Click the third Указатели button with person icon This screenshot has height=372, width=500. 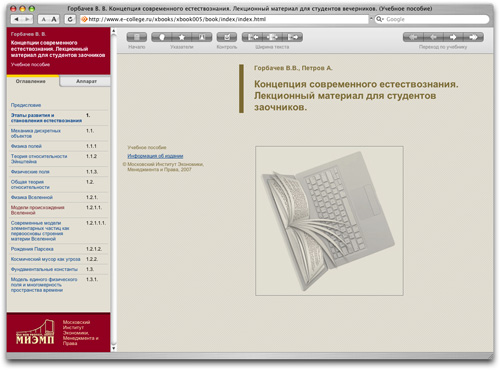pyautogui.click(x=202, y=37)
